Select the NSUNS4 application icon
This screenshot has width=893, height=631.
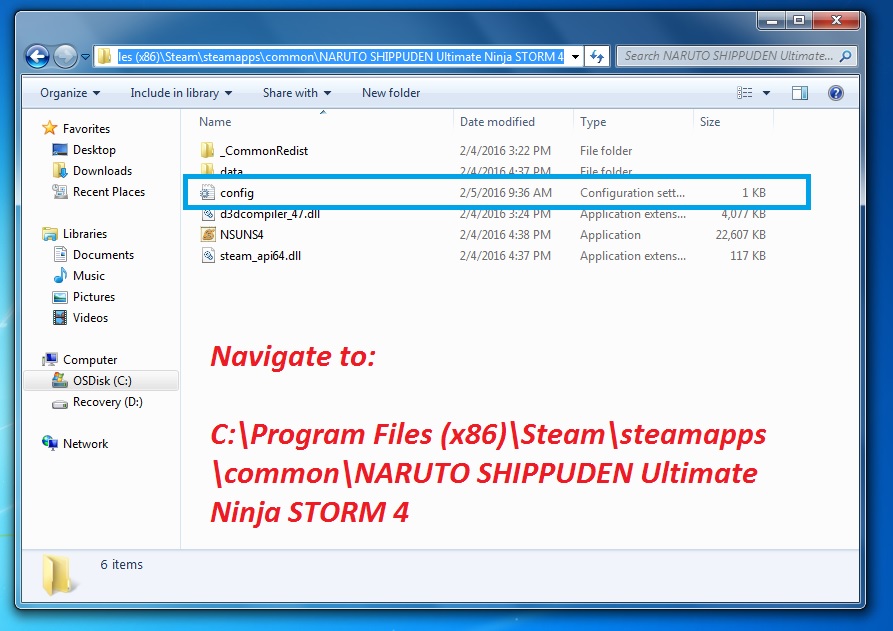pos(208,235)
